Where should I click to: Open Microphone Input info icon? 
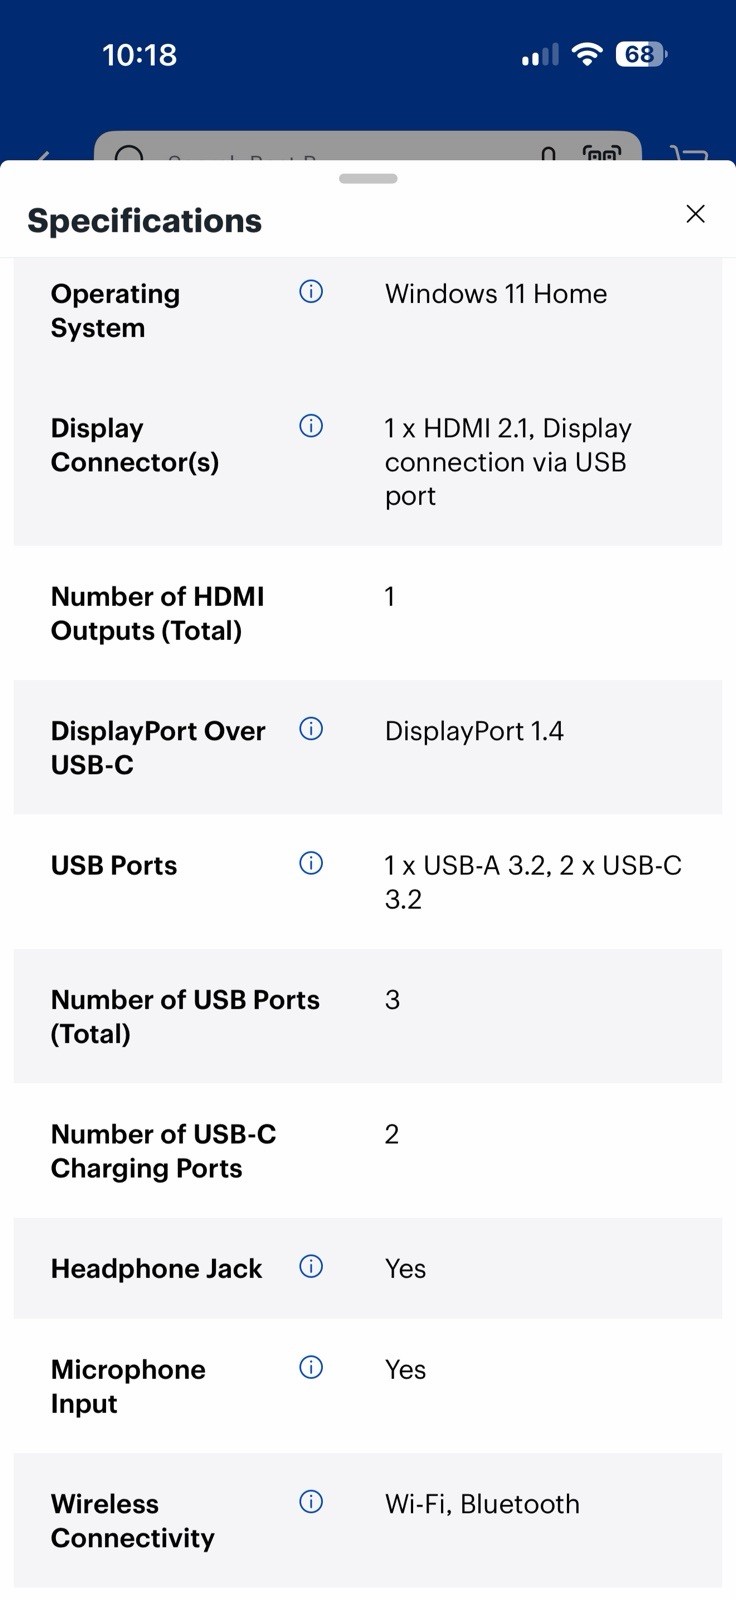tap(311, 1367)
